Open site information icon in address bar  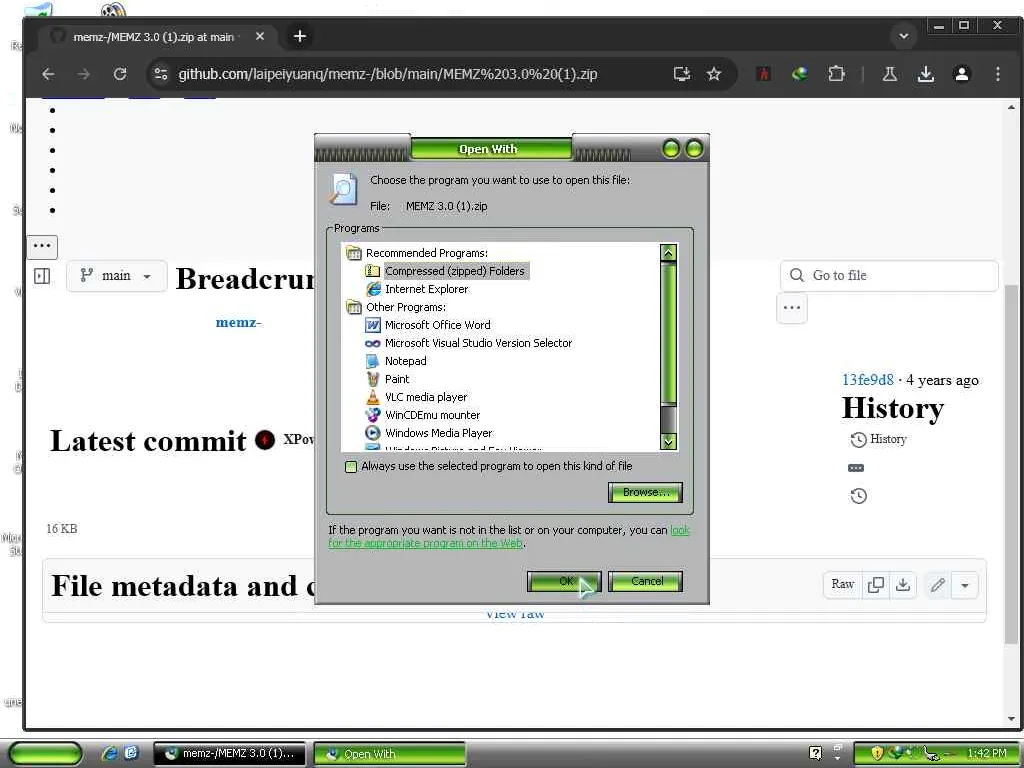161,74
